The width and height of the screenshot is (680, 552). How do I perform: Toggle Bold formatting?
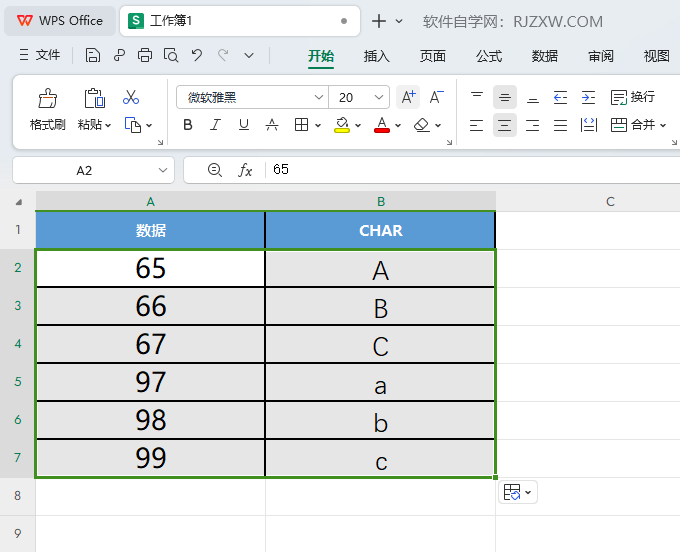pyautogui.click(x=188, y=125)
